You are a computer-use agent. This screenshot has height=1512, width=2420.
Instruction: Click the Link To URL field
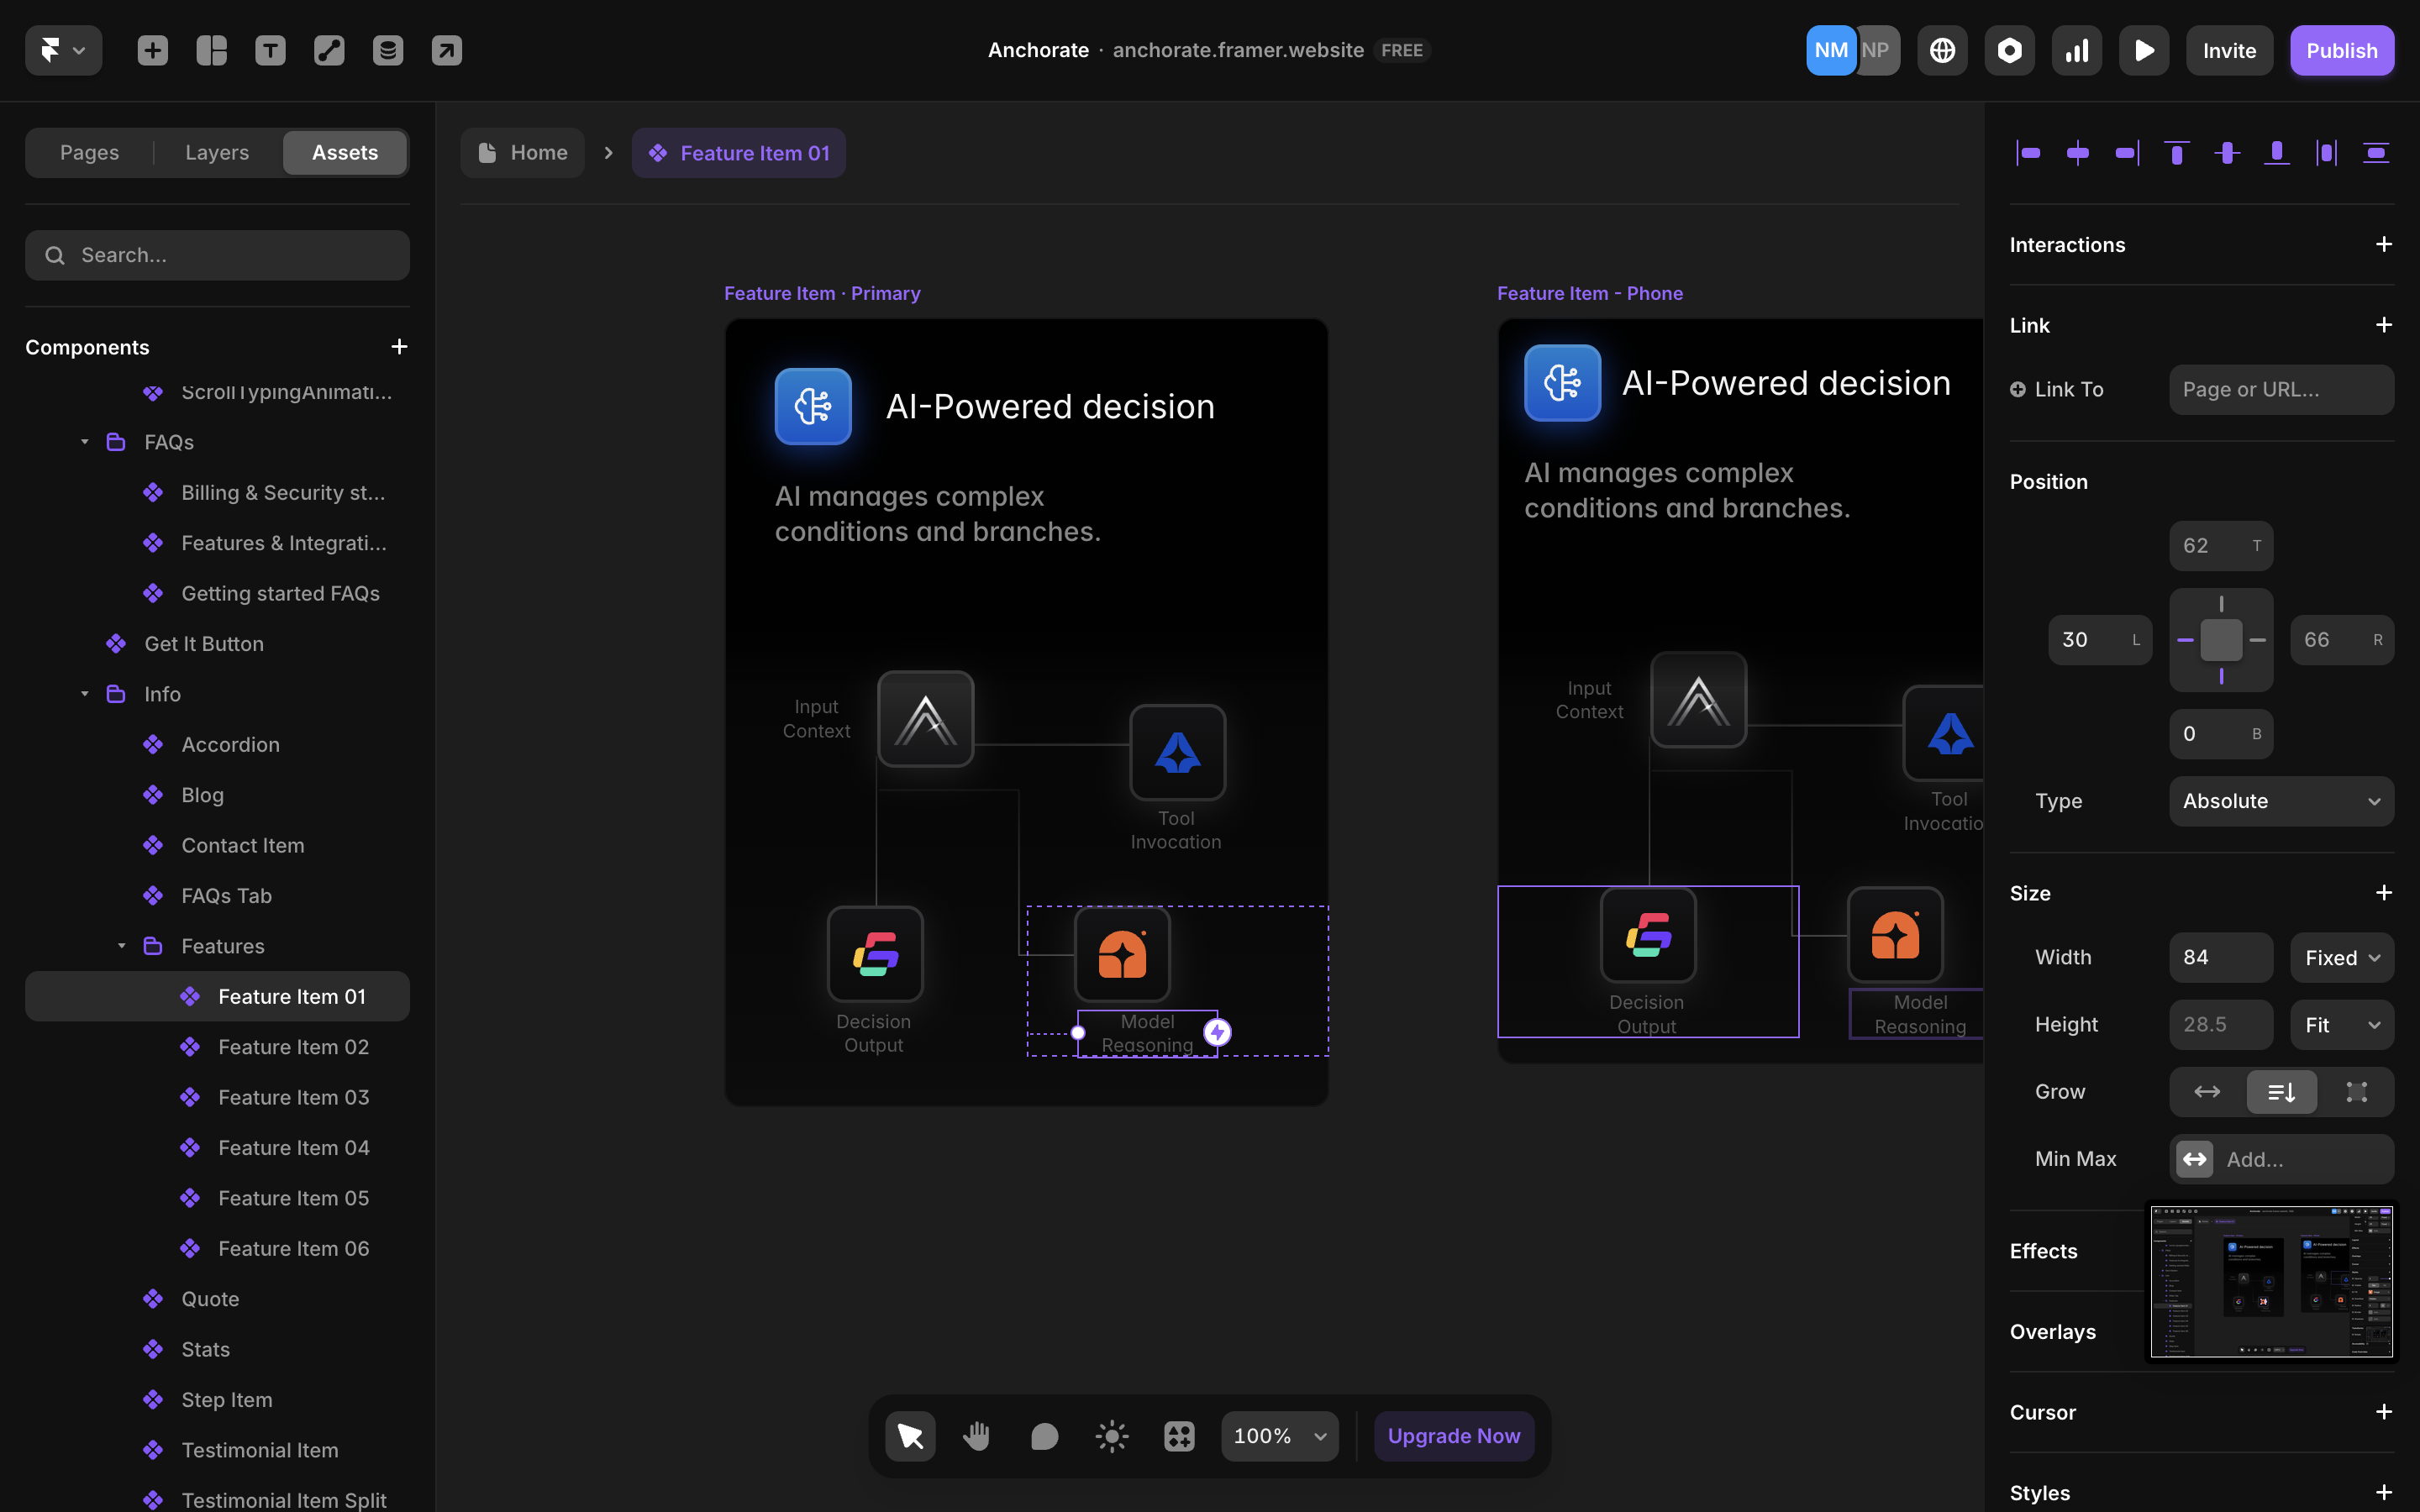click(x=2280, y=390)
